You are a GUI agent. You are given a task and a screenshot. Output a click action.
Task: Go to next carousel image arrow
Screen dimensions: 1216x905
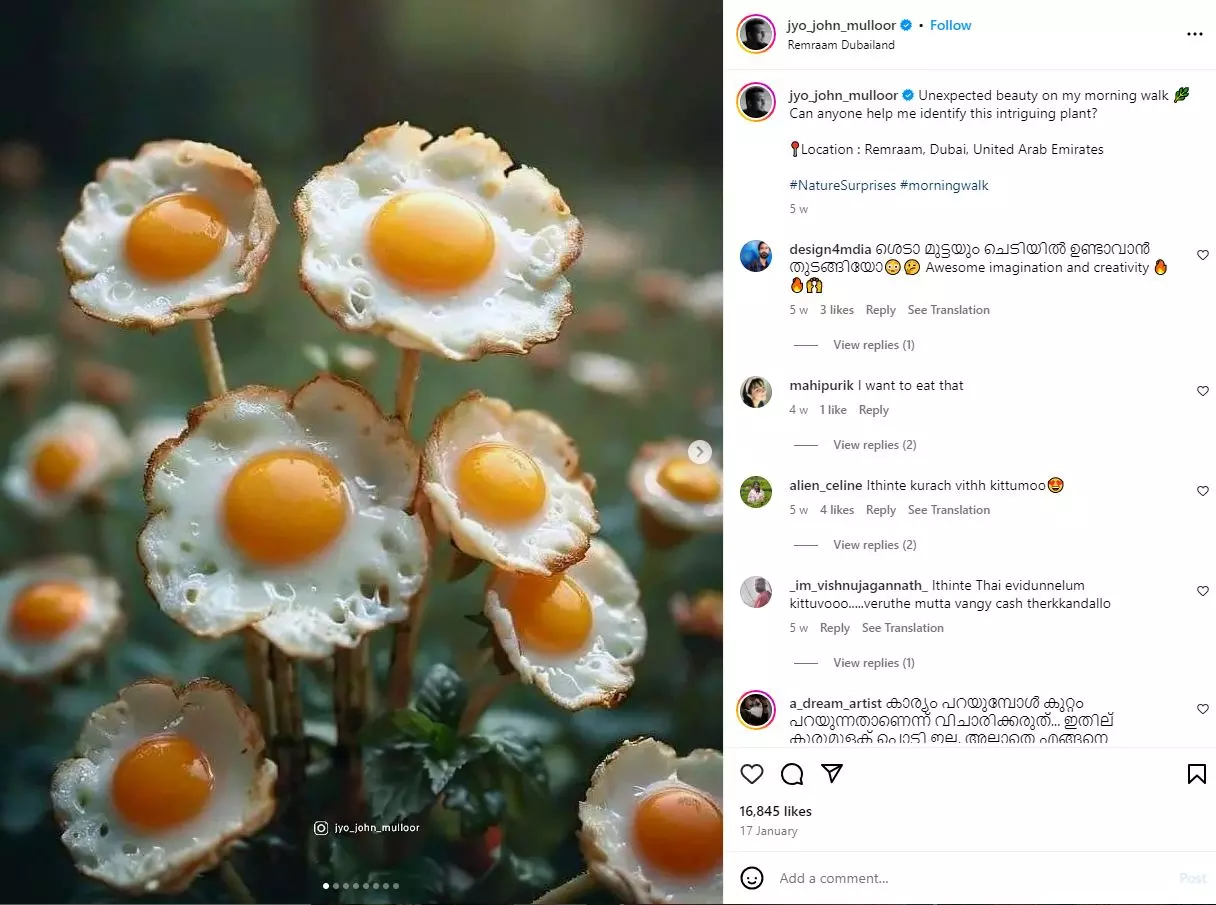point(700,452)
